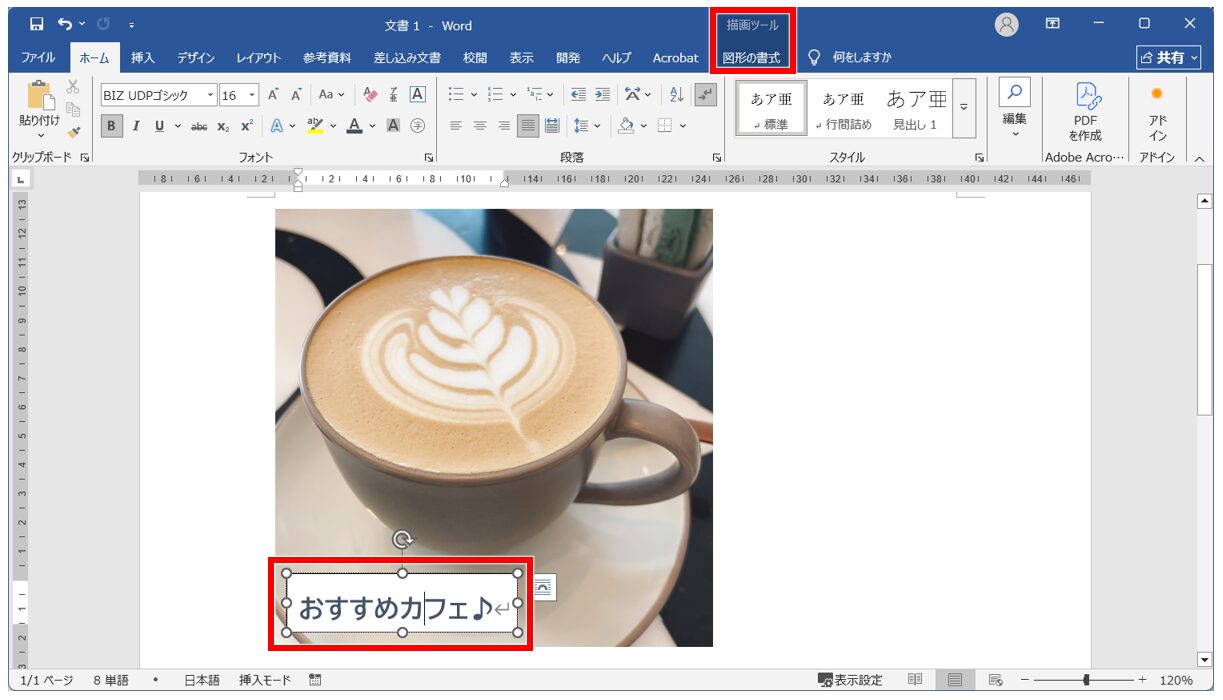This screenshot has height=700, width=1223.
Task: Switch to the レイアウト tab
Action: click(259, 58)
